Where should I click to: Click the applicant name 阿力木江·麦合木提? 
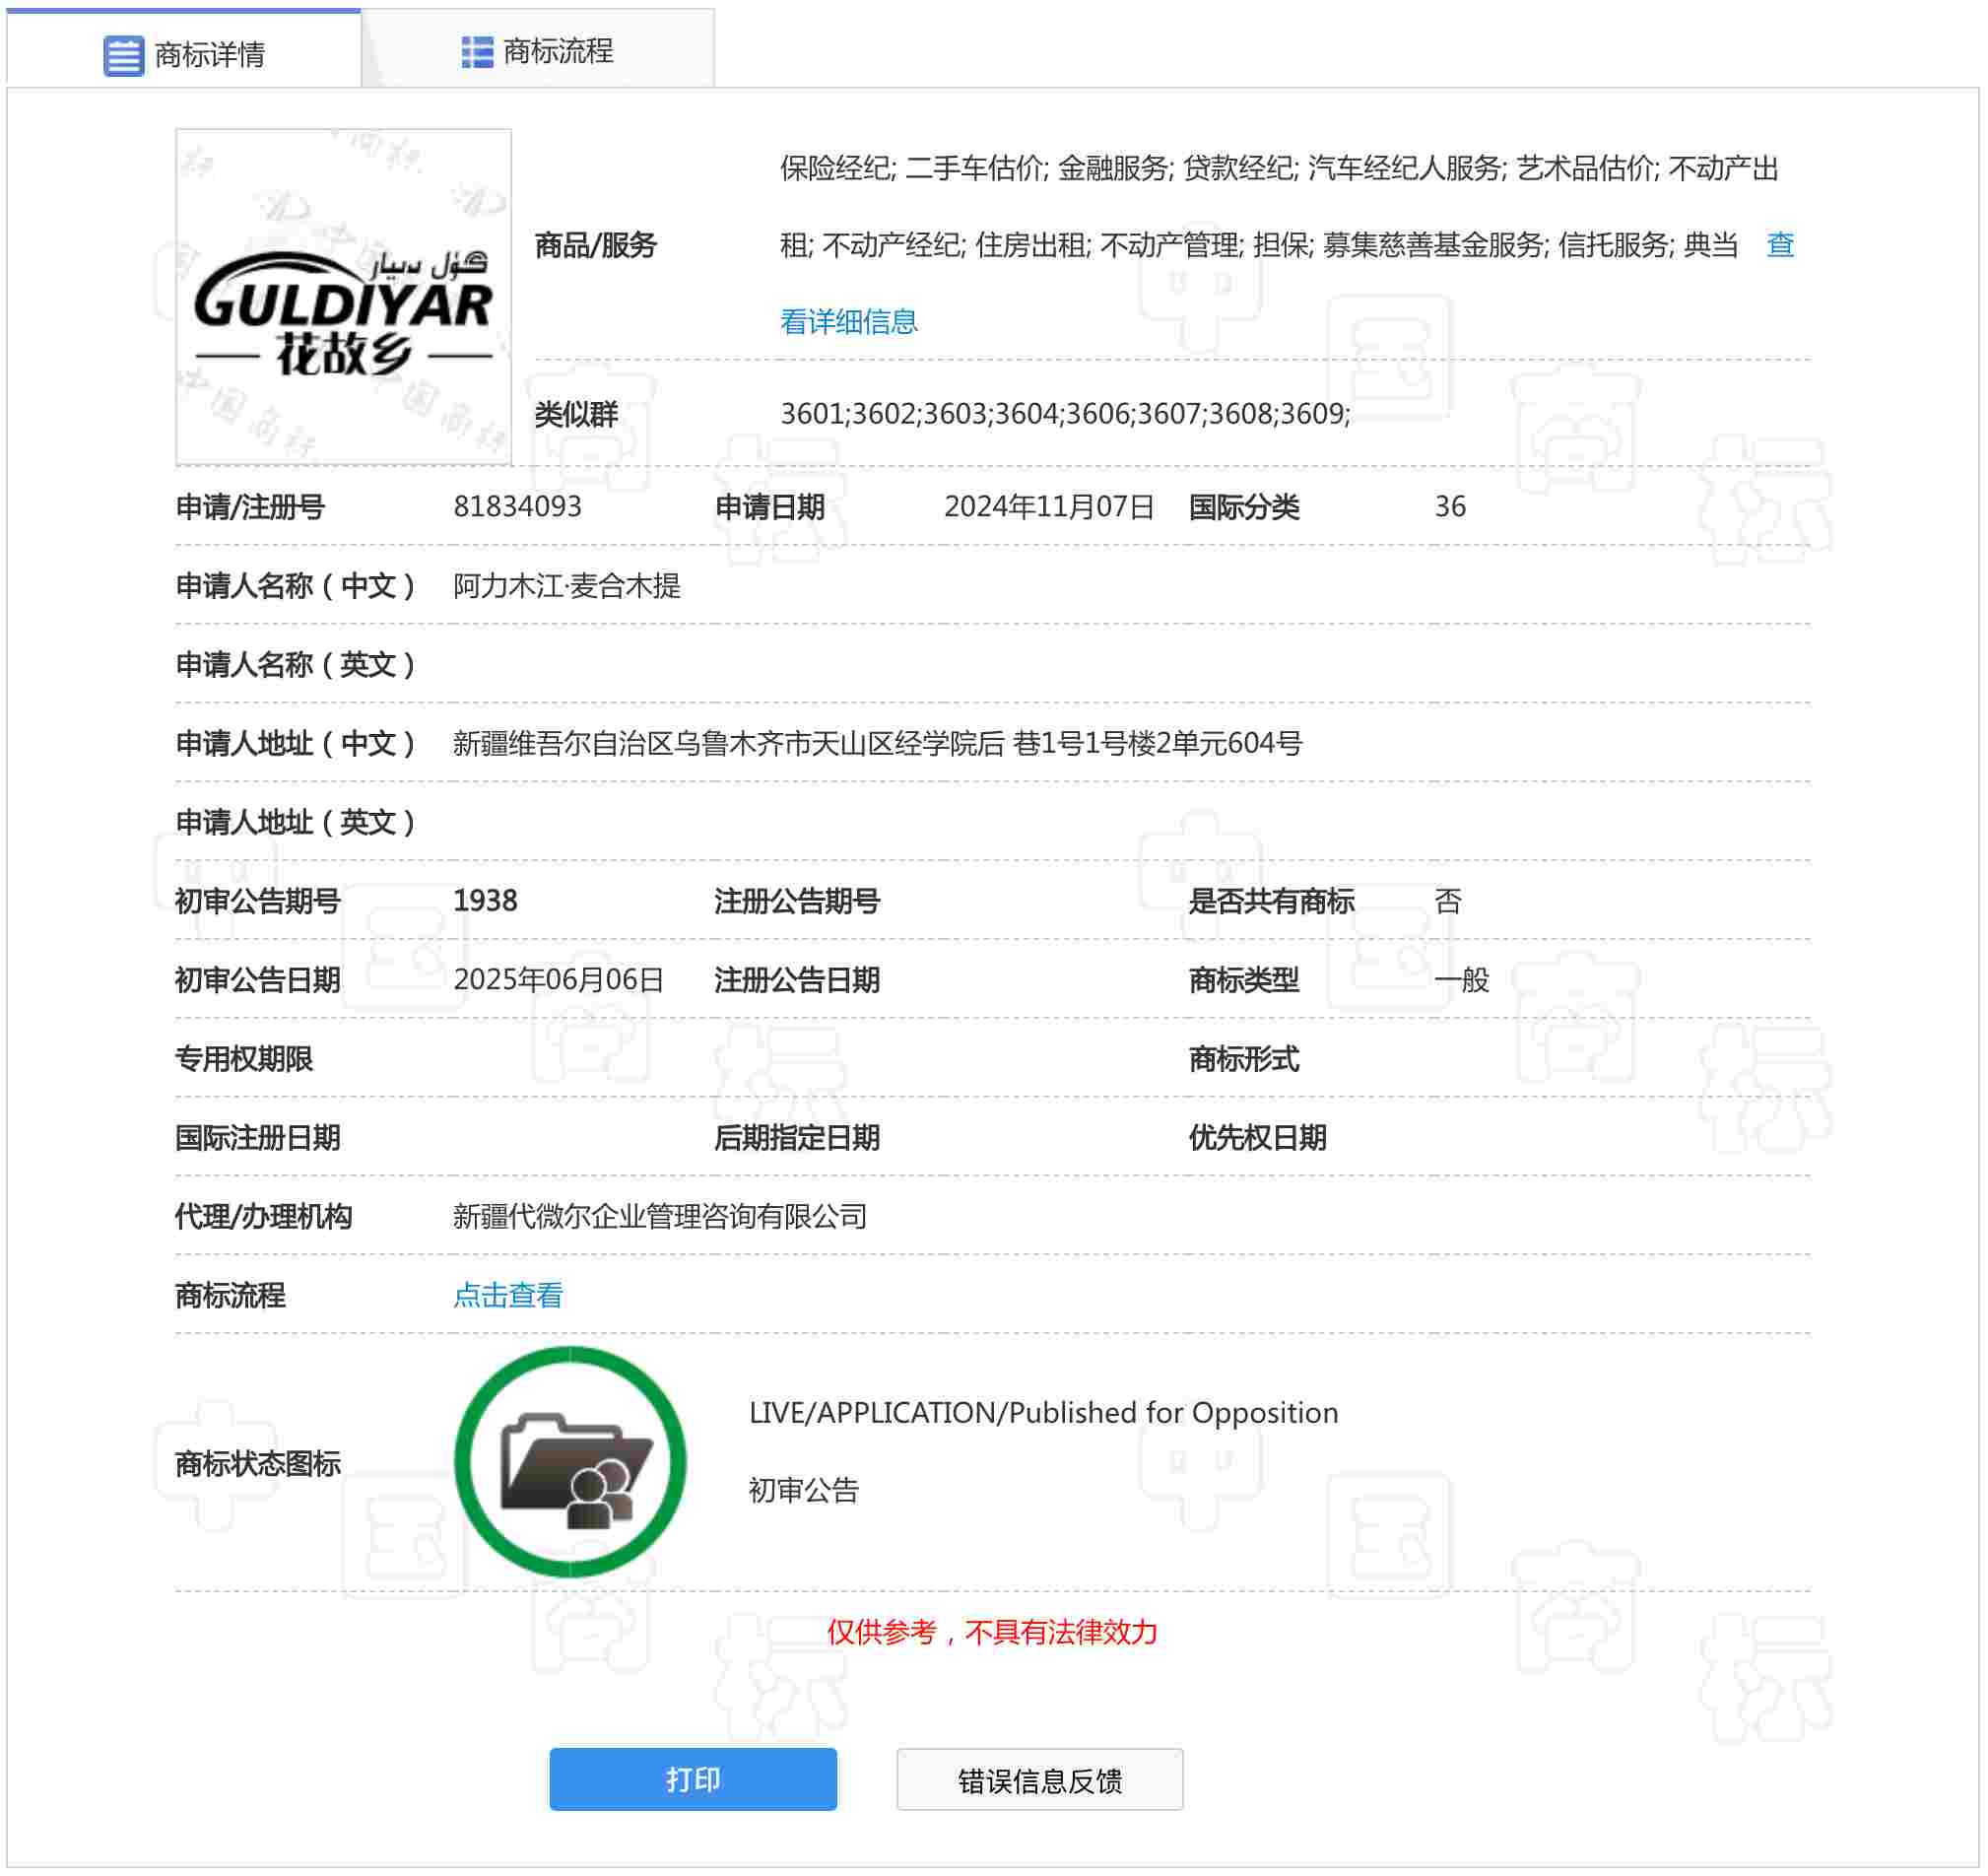[x=566, y=586]
